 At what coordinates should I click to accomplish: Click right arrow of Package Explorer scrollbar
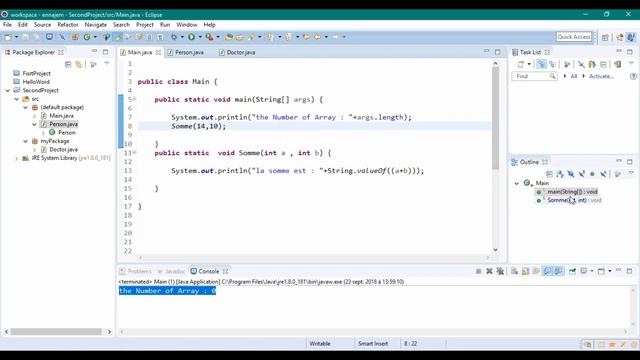(x=109, y=332)
